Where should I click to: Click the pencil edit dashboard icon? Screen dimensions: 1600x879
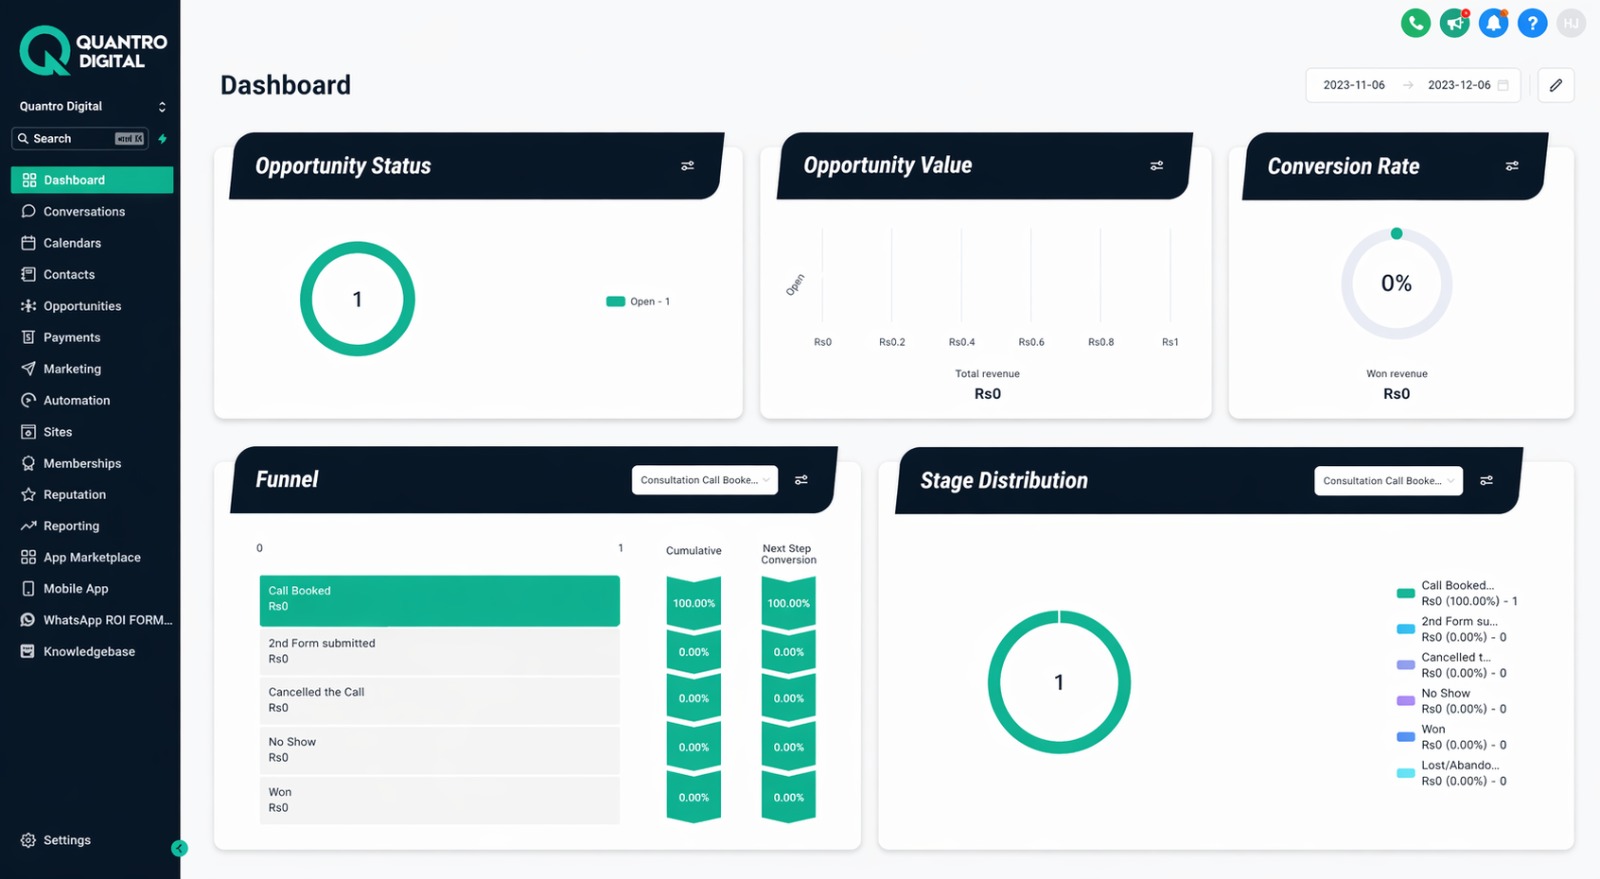pos(1556,85)
